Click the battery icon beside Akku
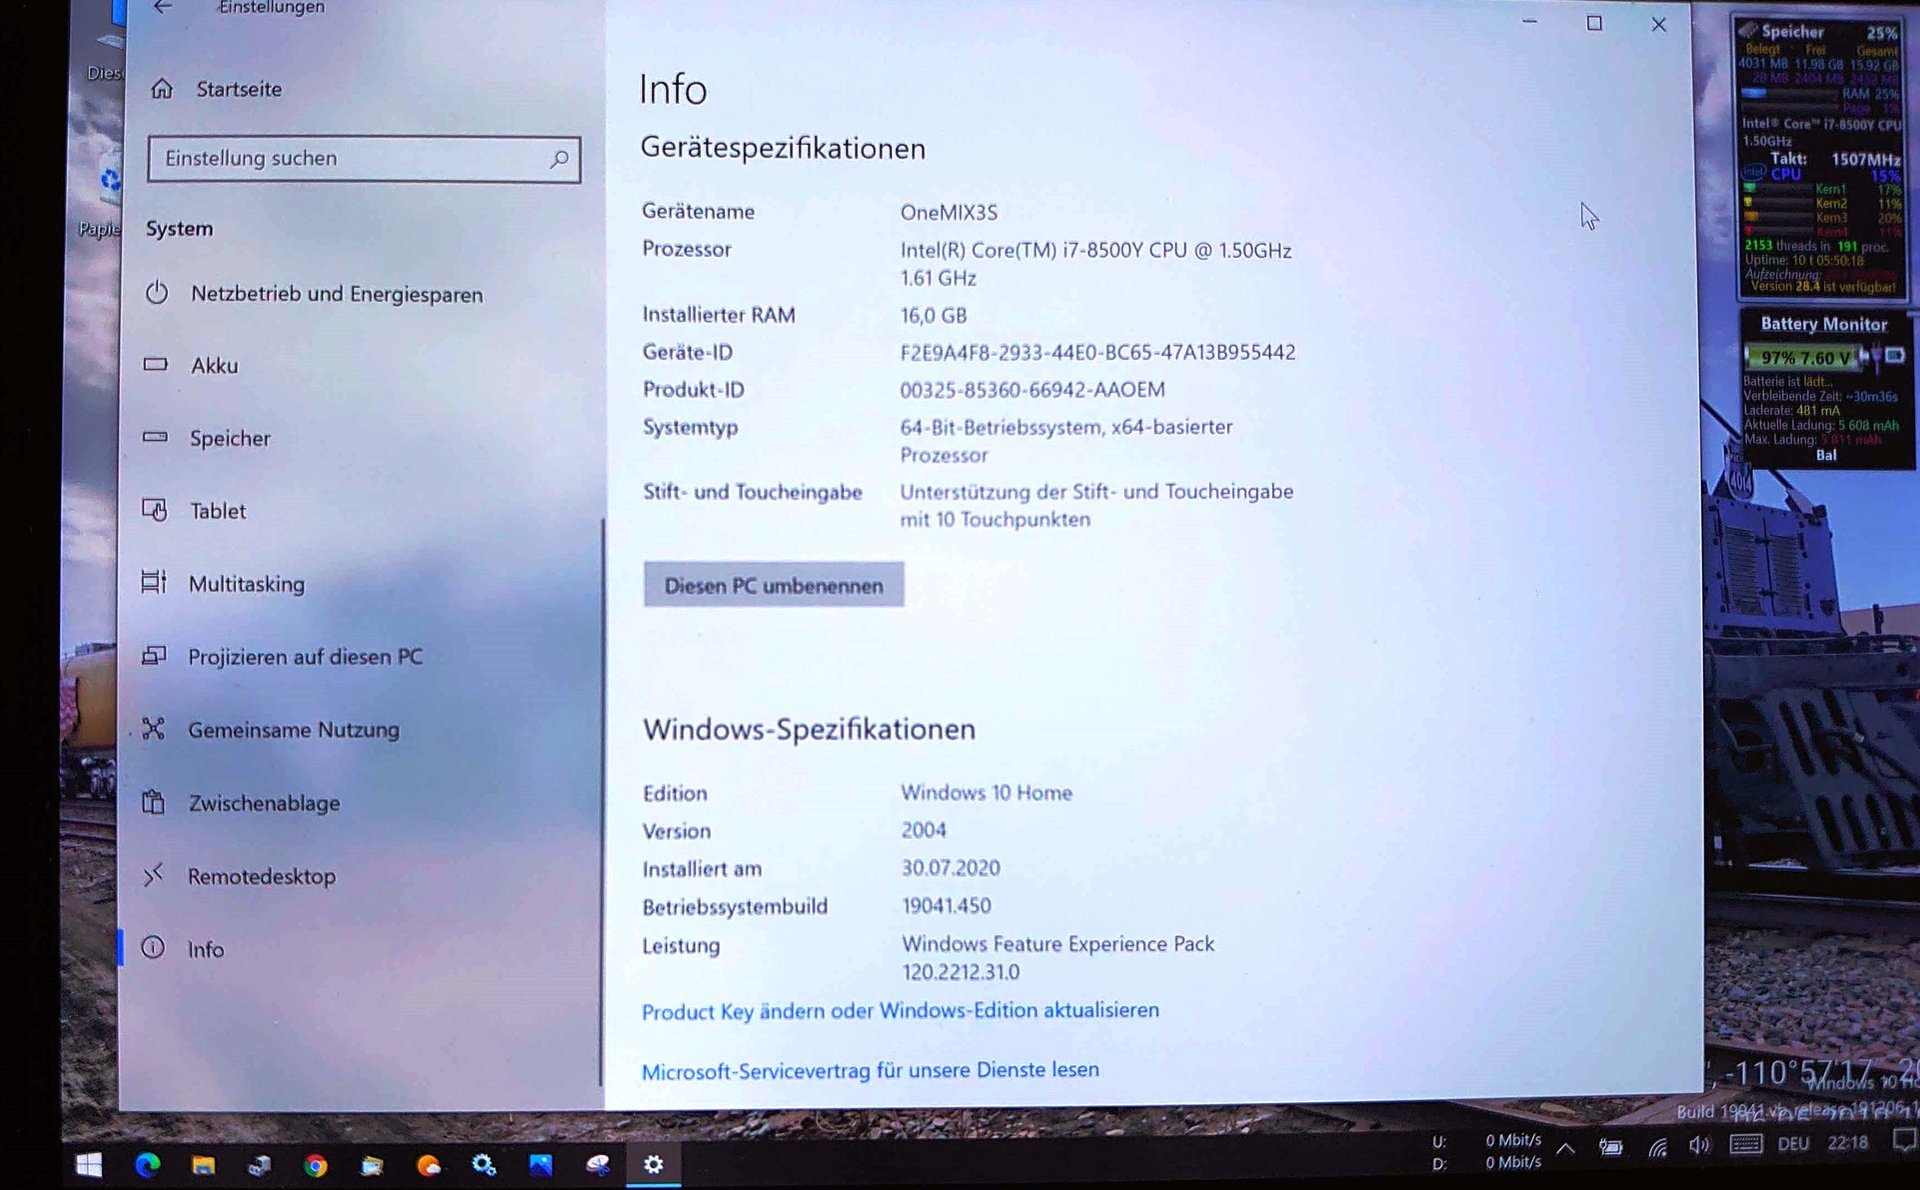This screenshot has width=1920, height=1190. 155,365
